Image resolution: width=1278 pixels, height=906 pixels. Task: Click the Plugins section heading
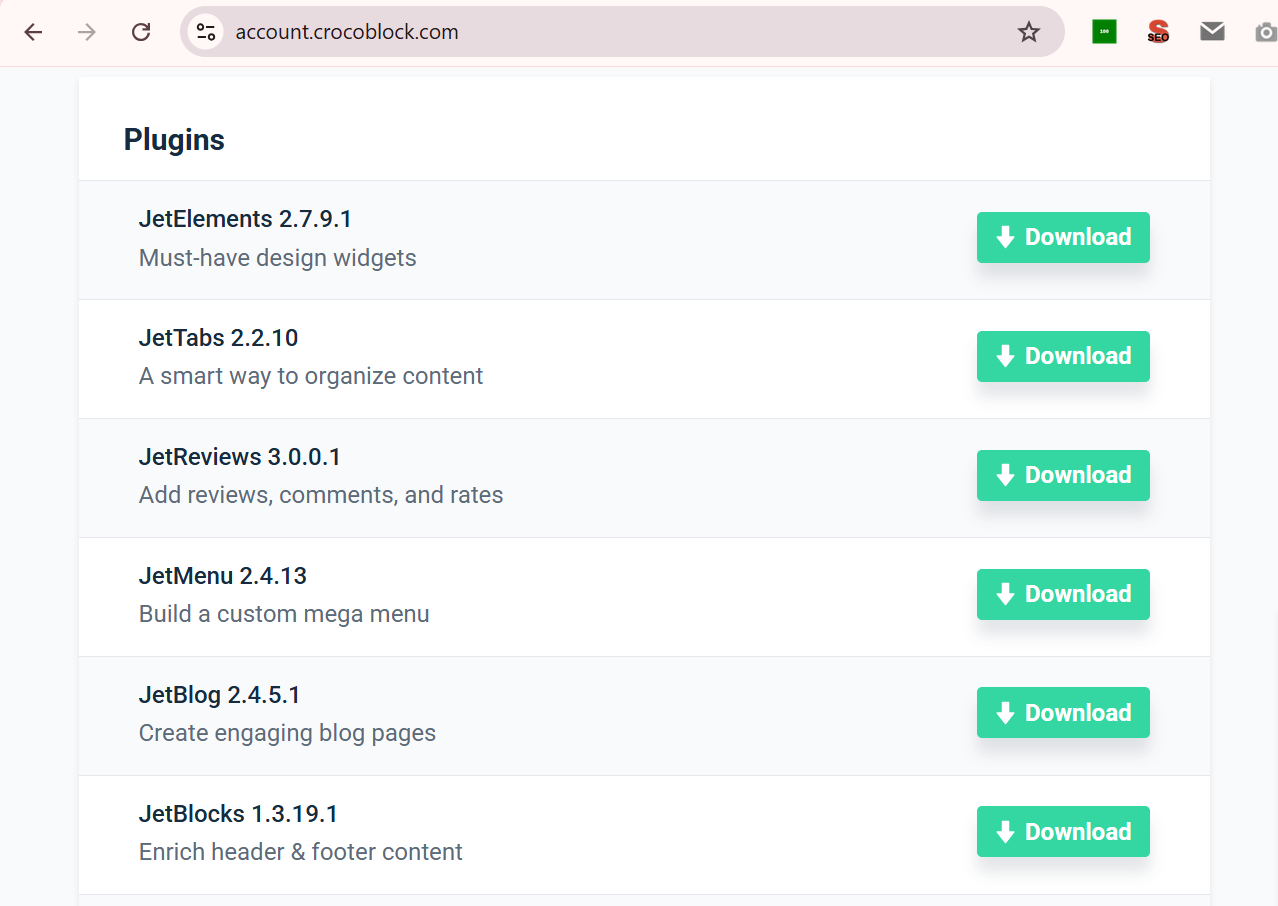(174, 140)
